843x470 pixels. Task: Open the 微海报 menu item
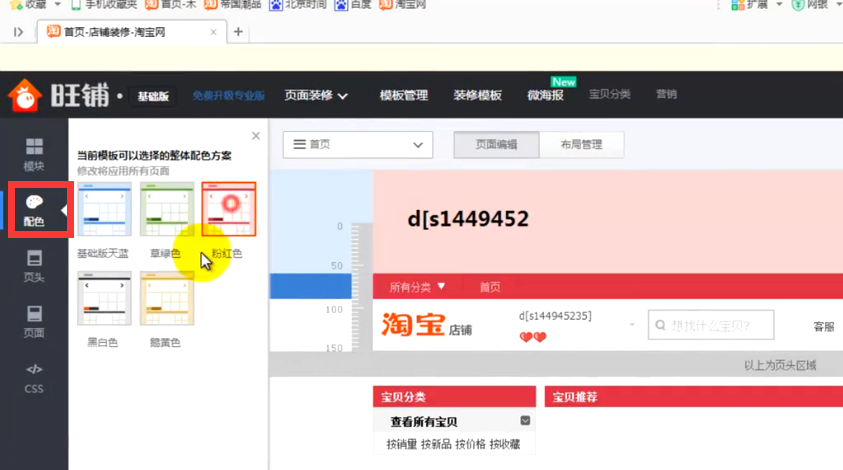point(545,96)
